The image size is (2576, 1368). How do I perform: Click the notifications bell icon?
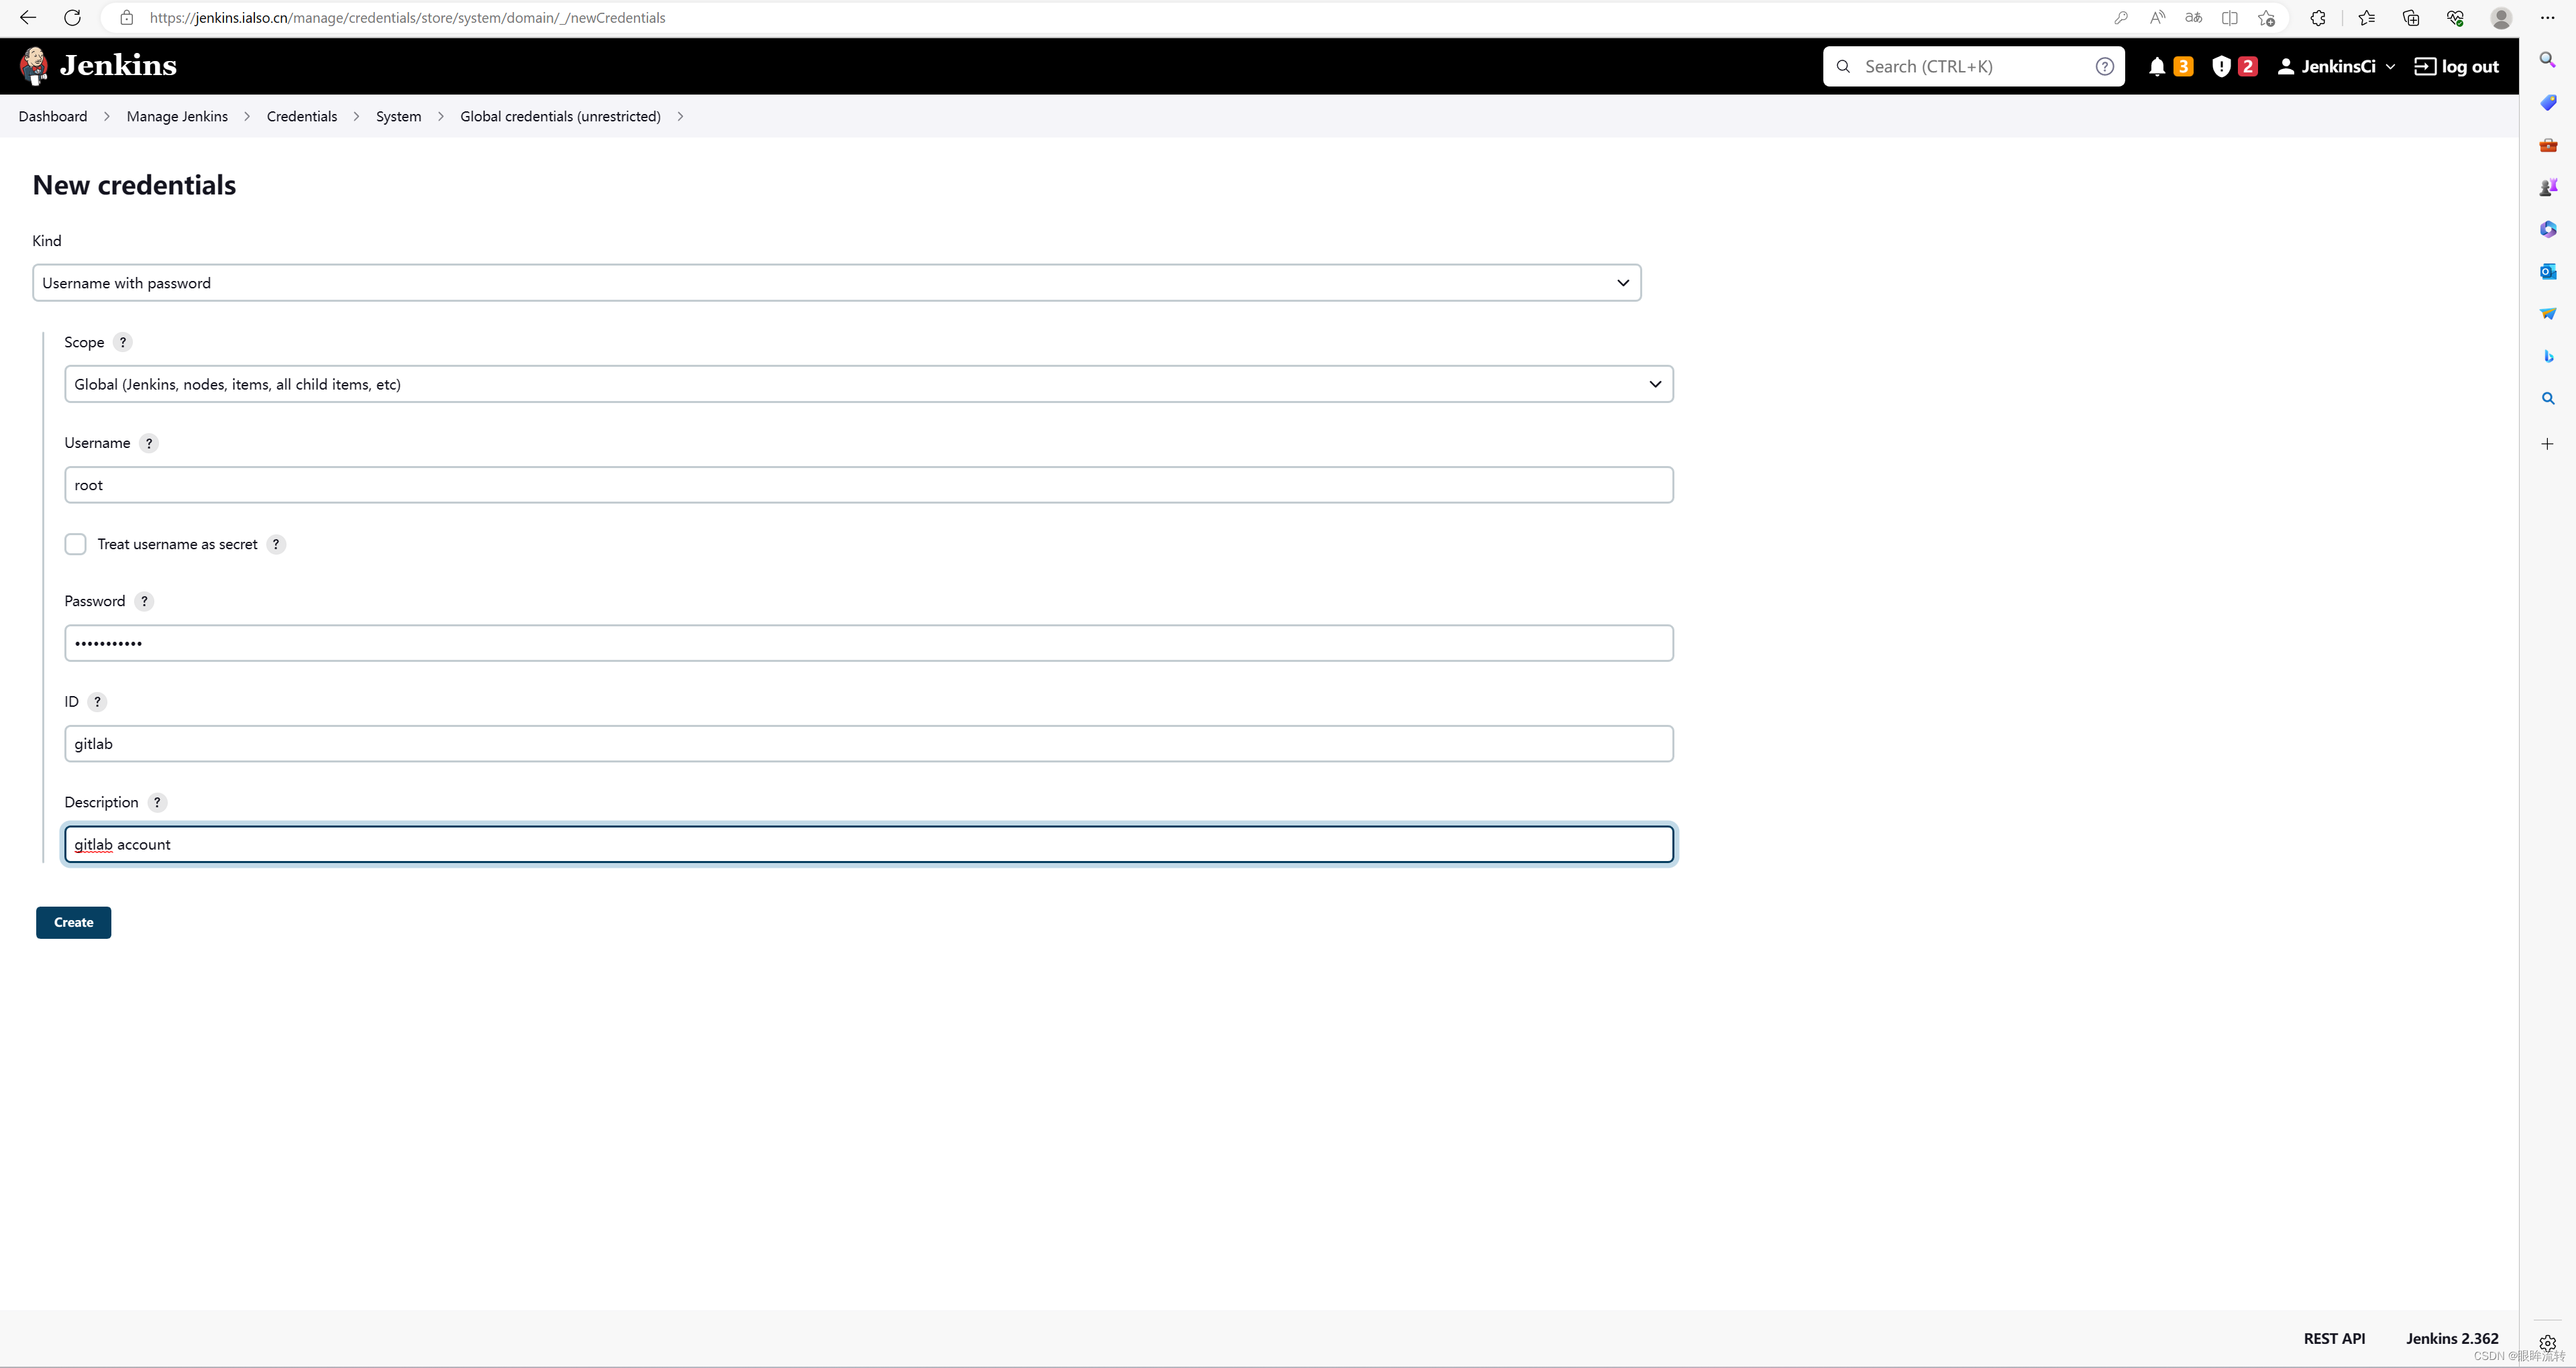2157,66
